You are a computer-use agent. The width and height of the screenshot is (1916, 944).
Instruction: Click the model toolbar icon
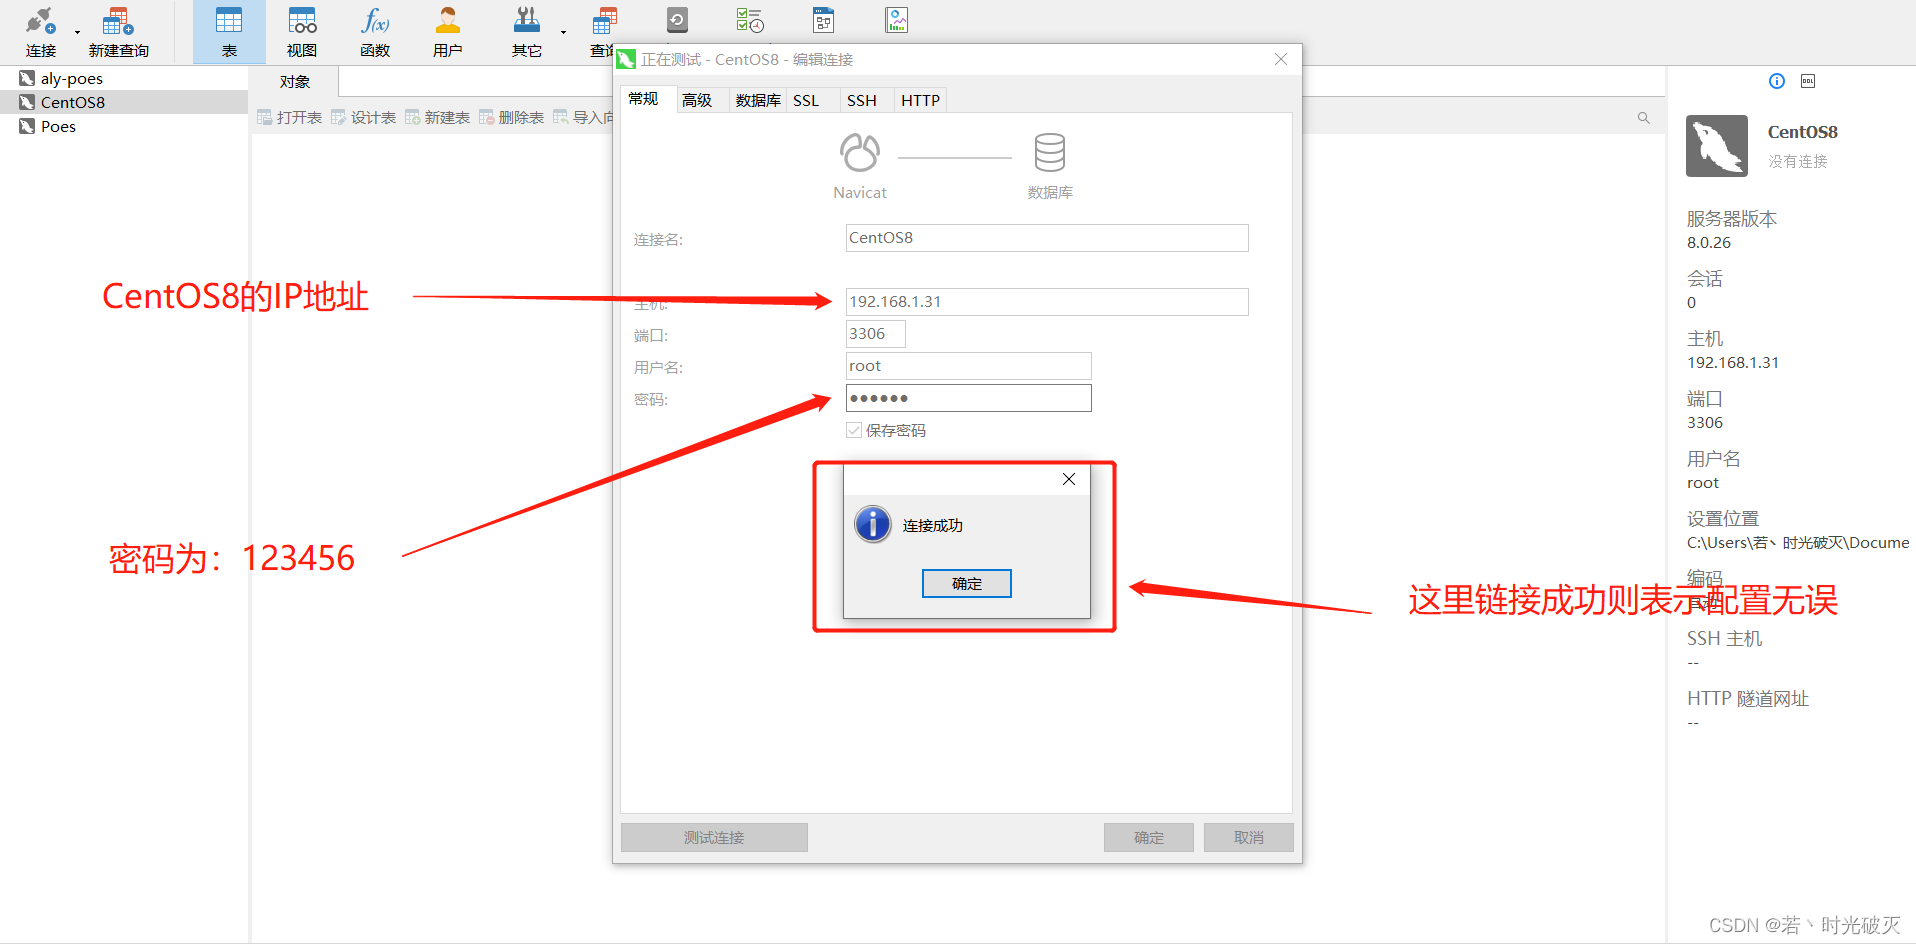[x=824, y=20]
